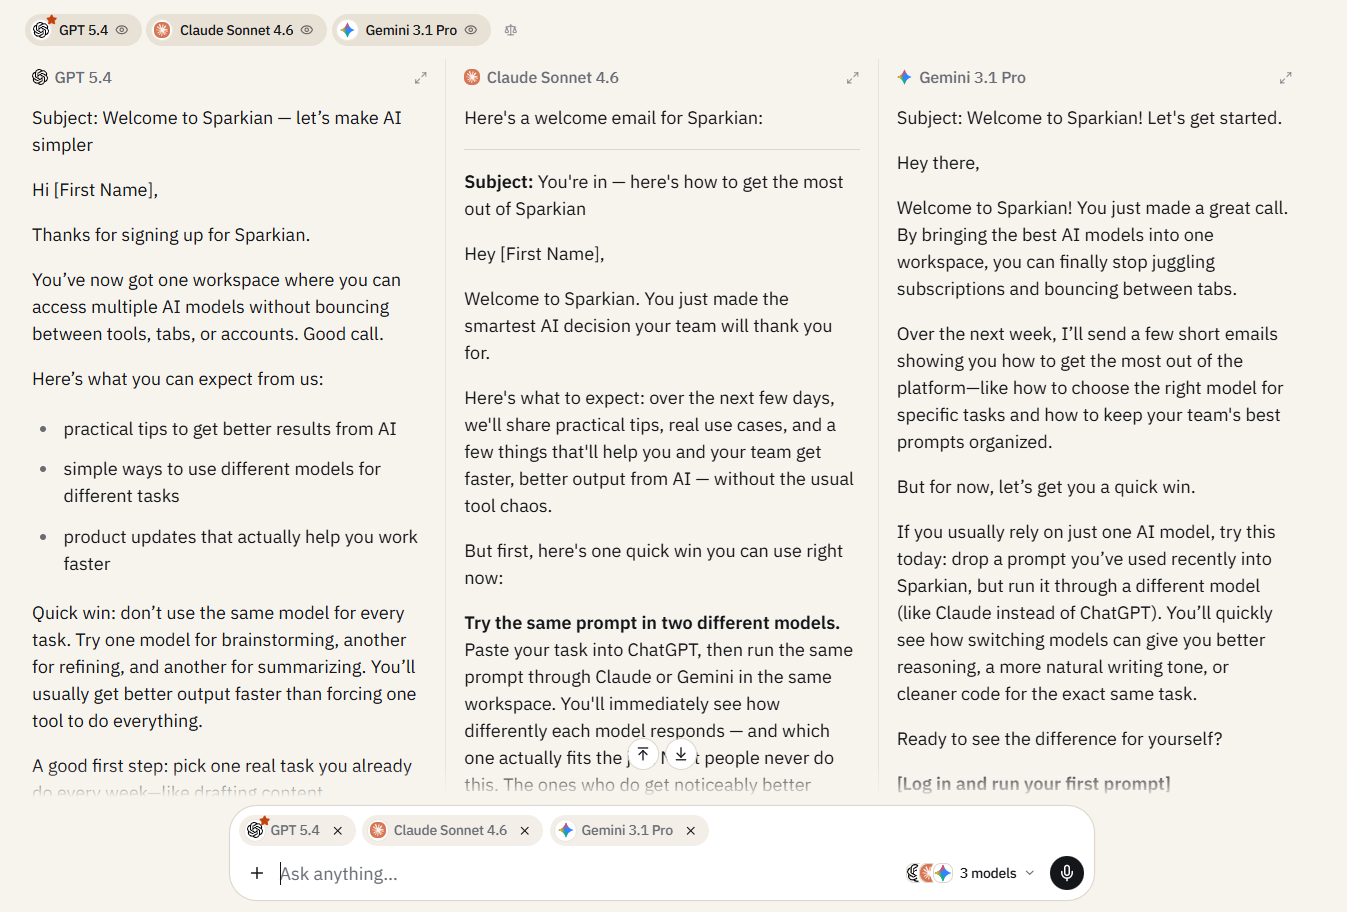
Task: Click the stacked model icons beside 3 models
Action: [929, 873]
